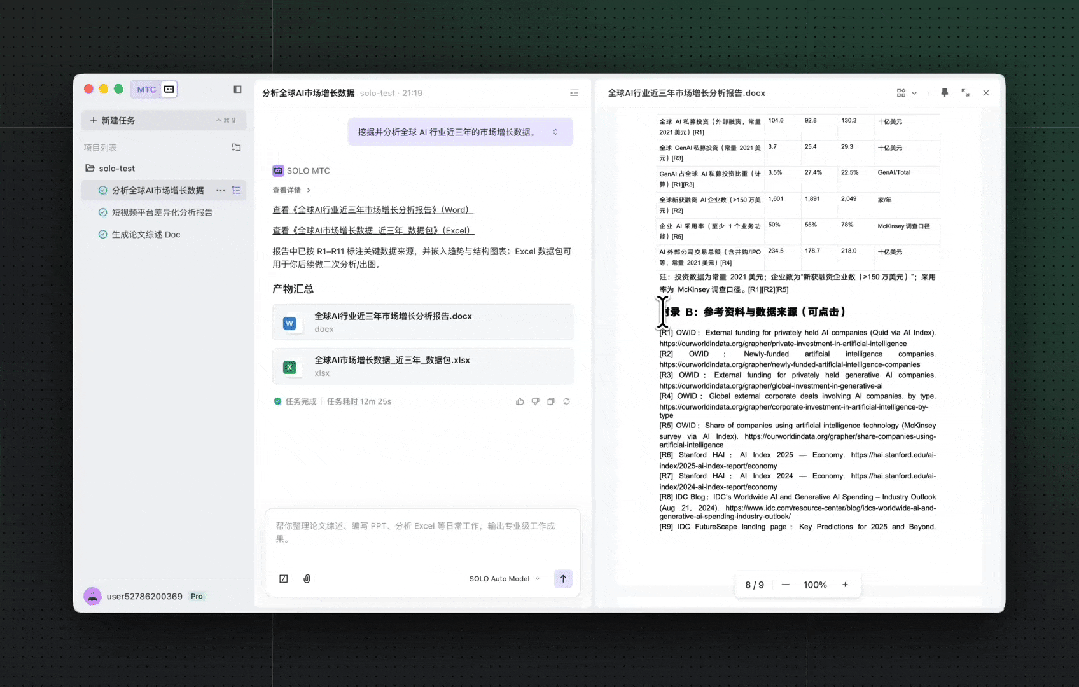Copy the response with copy icon

[x=551, y=401]
